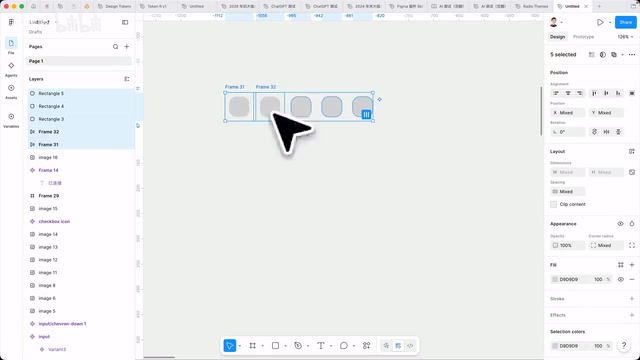Viewport: 640px width, 360px height.
Task: Open Frame tool options dropdown arrow
Action: click(x=262, y=346)
